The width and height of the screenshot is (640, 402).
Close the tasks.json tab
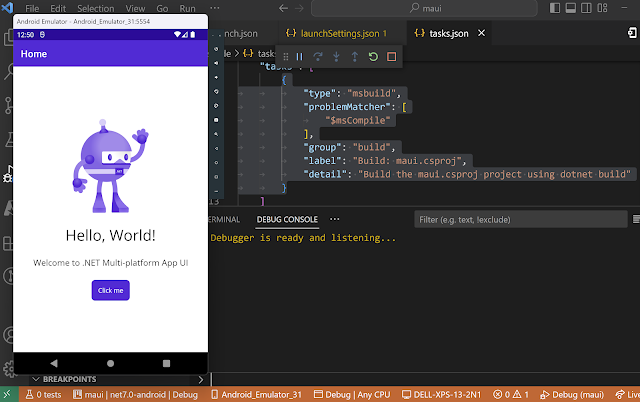(482, 33)
